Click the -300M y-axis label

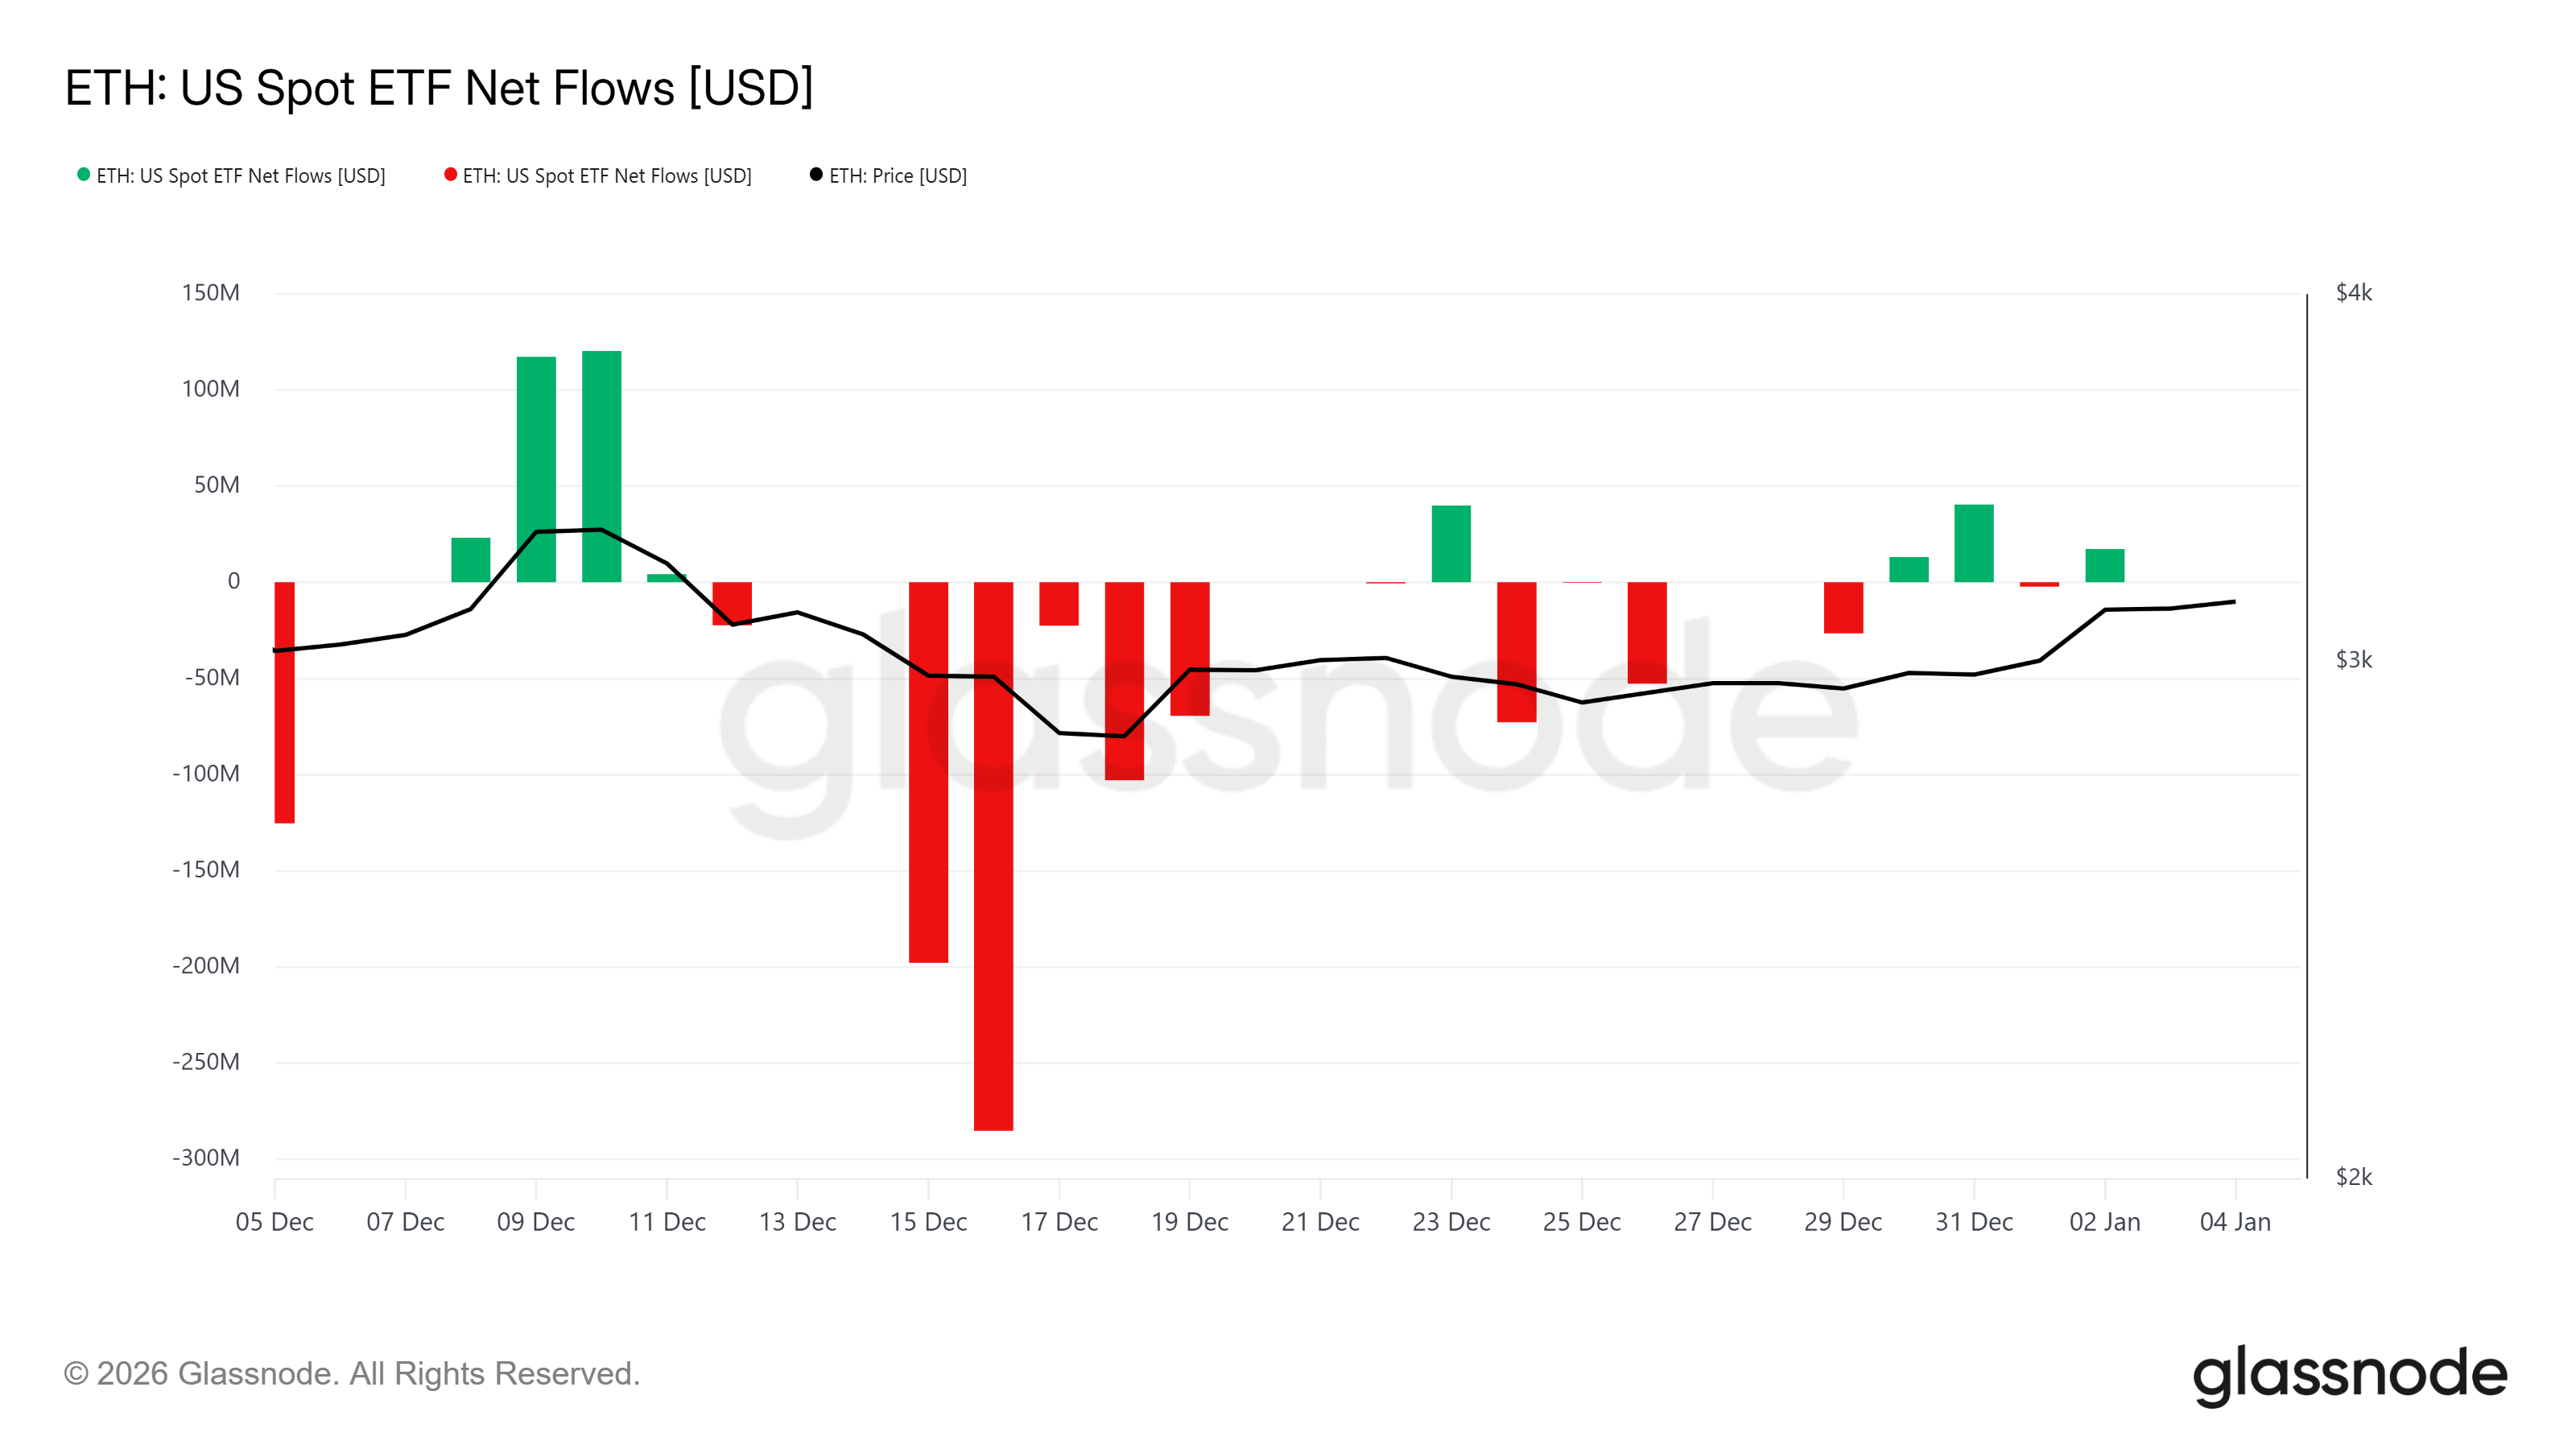(207, 1158)
